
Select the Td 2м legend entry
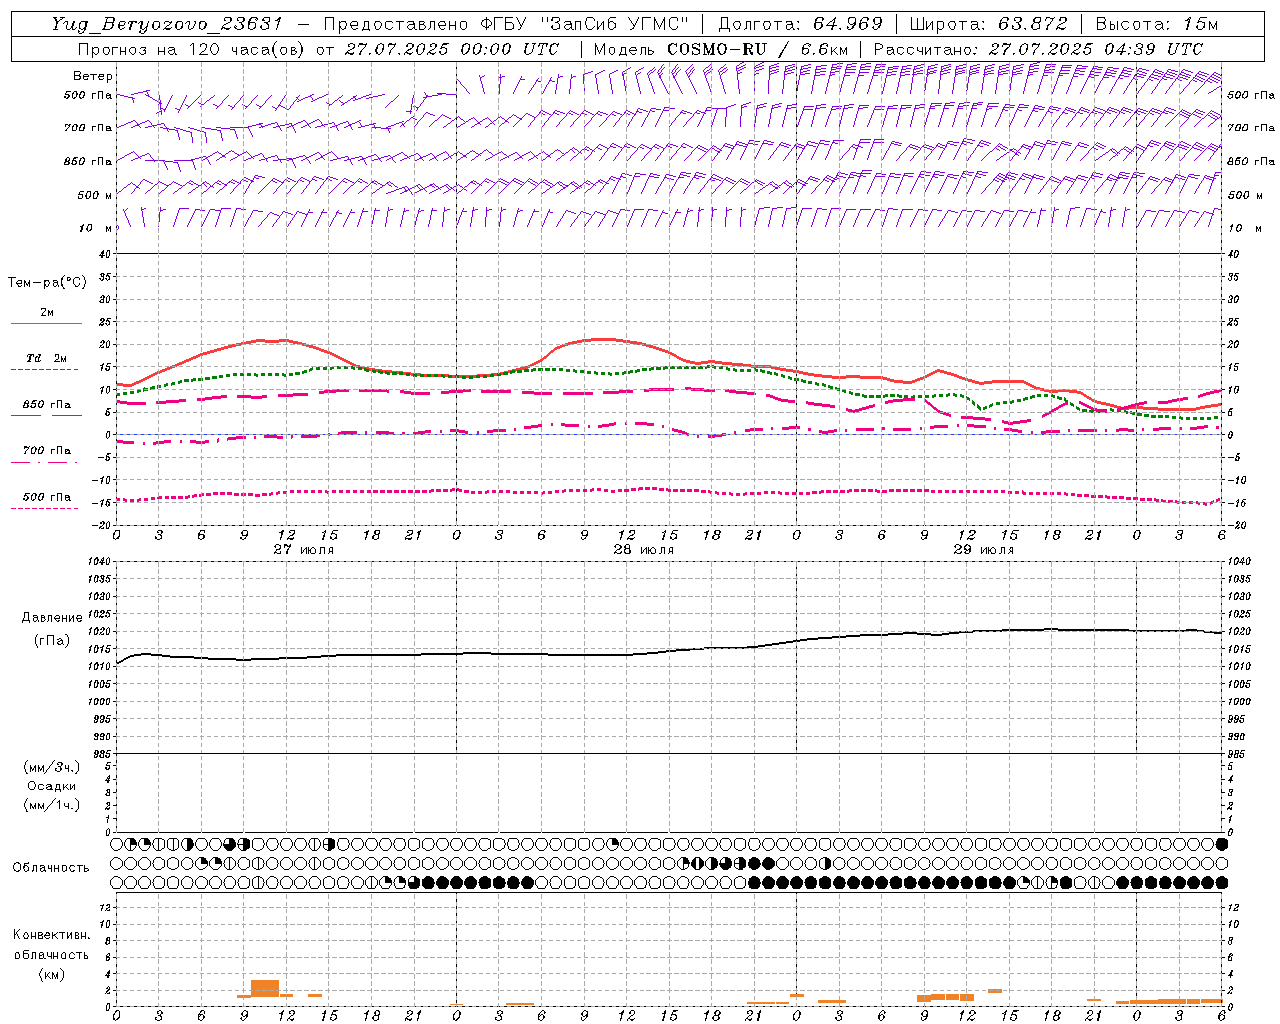[47, 358]
